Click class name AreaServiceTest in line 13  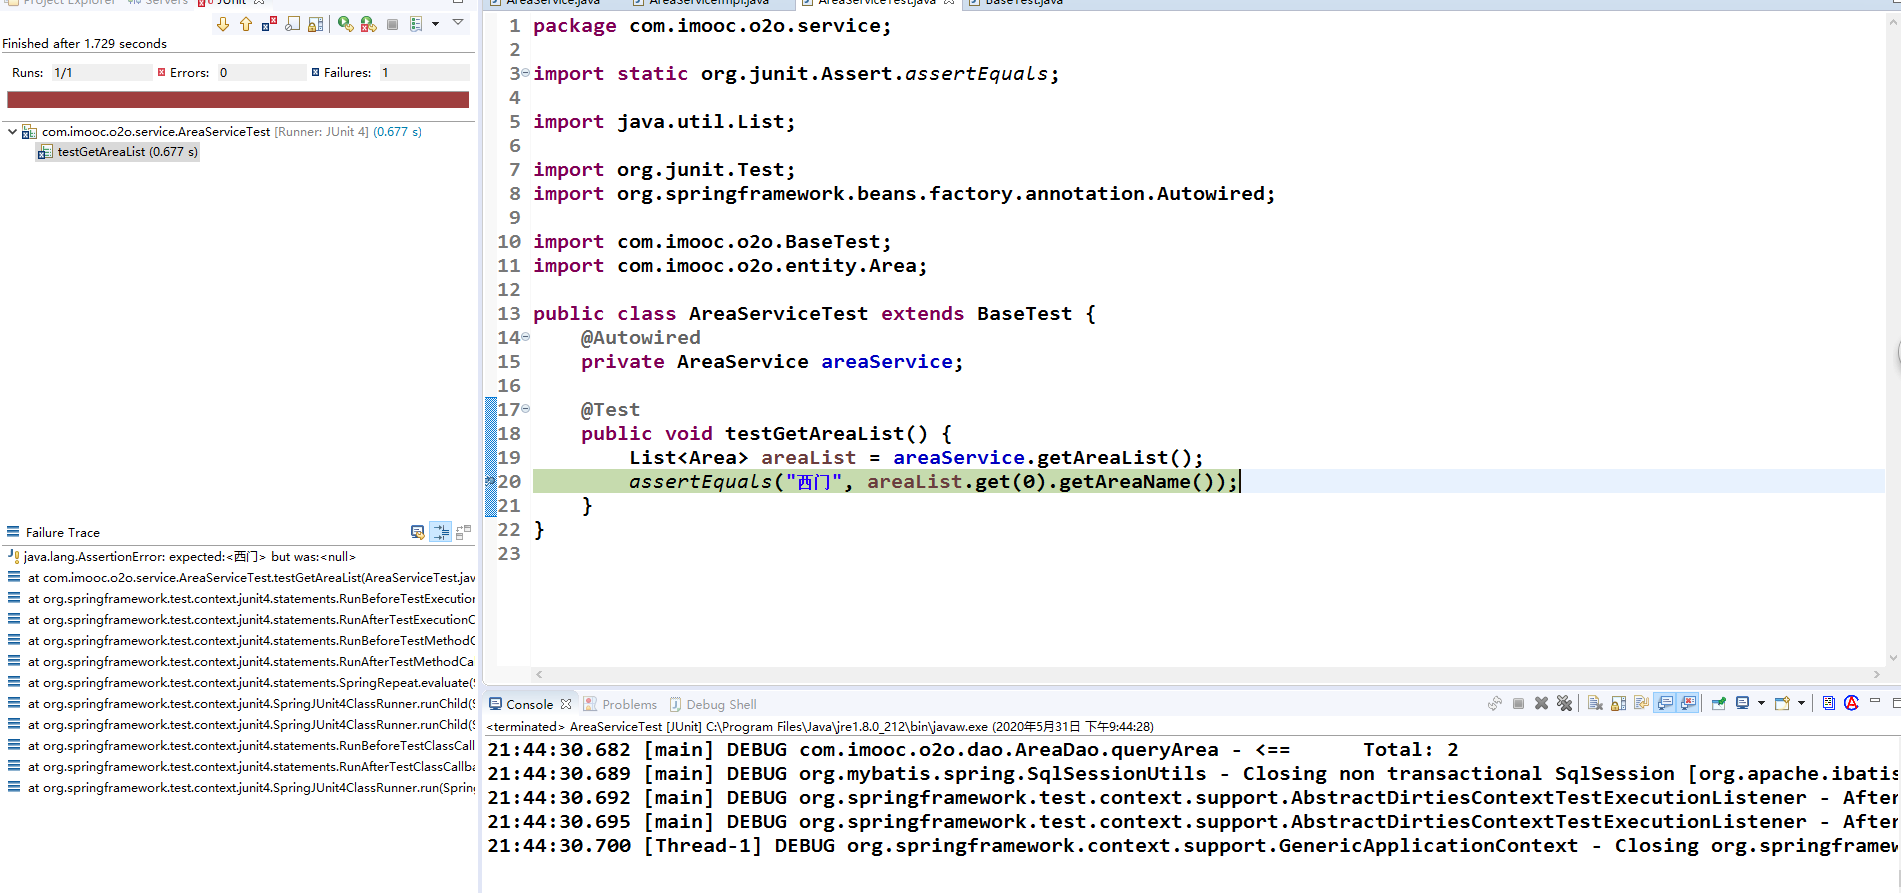pos(778,314)
